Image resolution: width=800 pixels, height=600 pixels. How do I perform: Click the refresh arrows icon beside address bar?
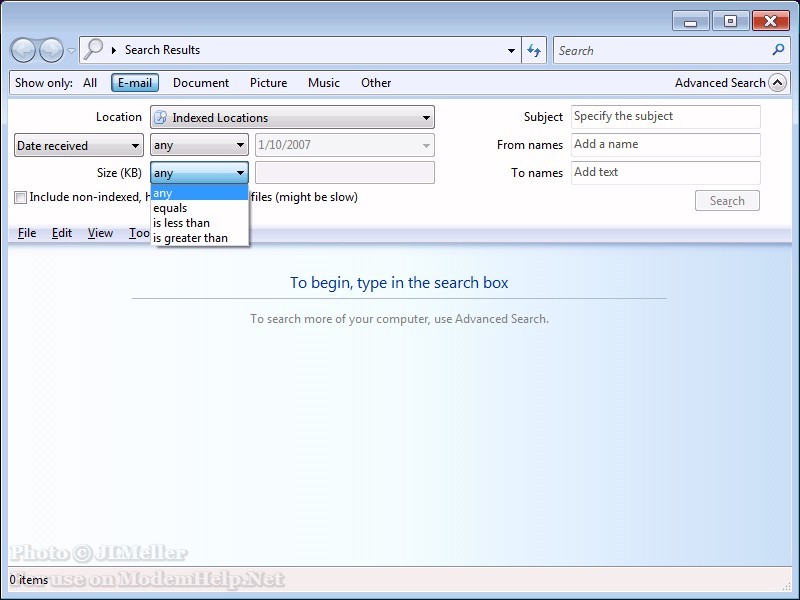coord(534,50)
